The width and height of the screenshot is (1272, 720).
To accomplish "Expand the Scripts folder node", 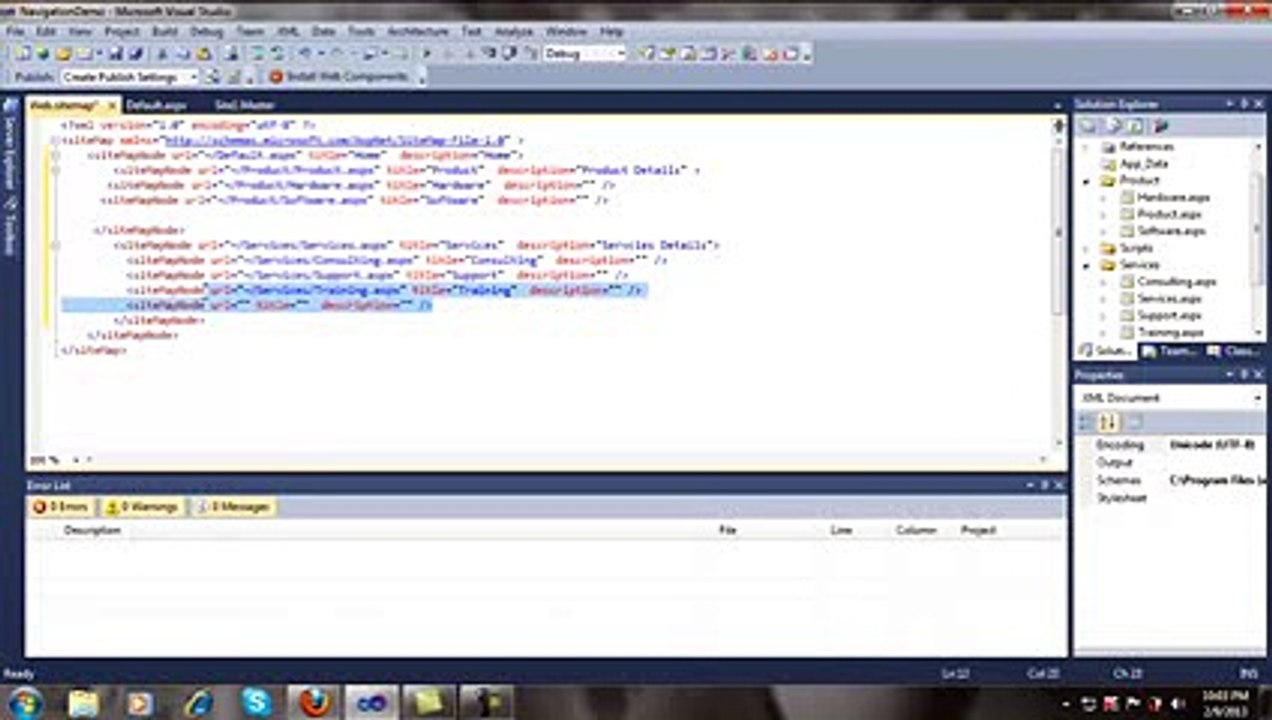I will point(1087,248).
